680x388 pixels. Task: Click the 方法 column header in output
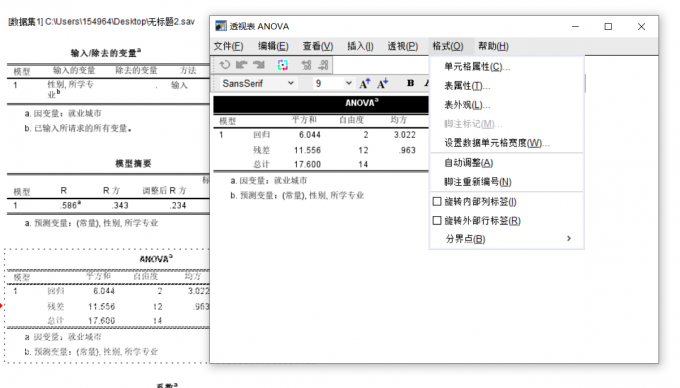(188, 70)
